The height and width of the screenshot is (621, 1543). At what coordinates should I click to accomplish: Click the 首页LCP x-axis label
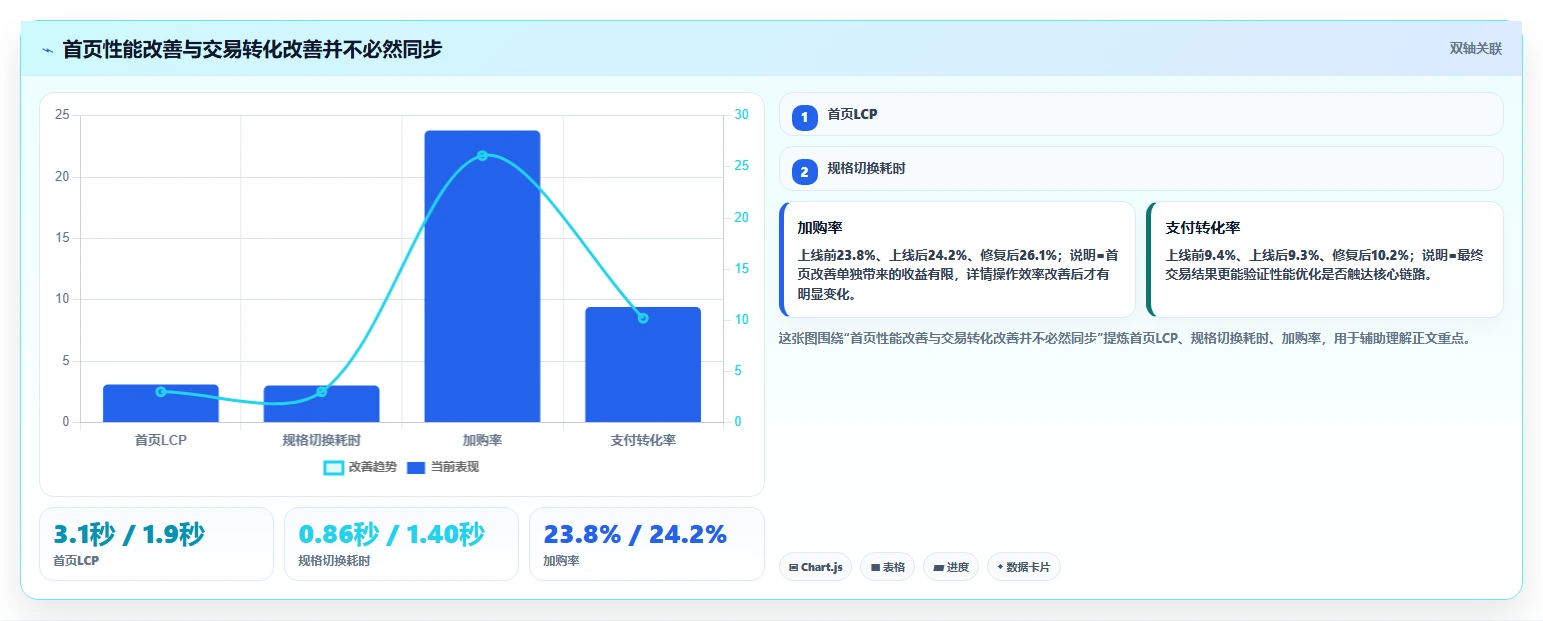coord(161,440)
